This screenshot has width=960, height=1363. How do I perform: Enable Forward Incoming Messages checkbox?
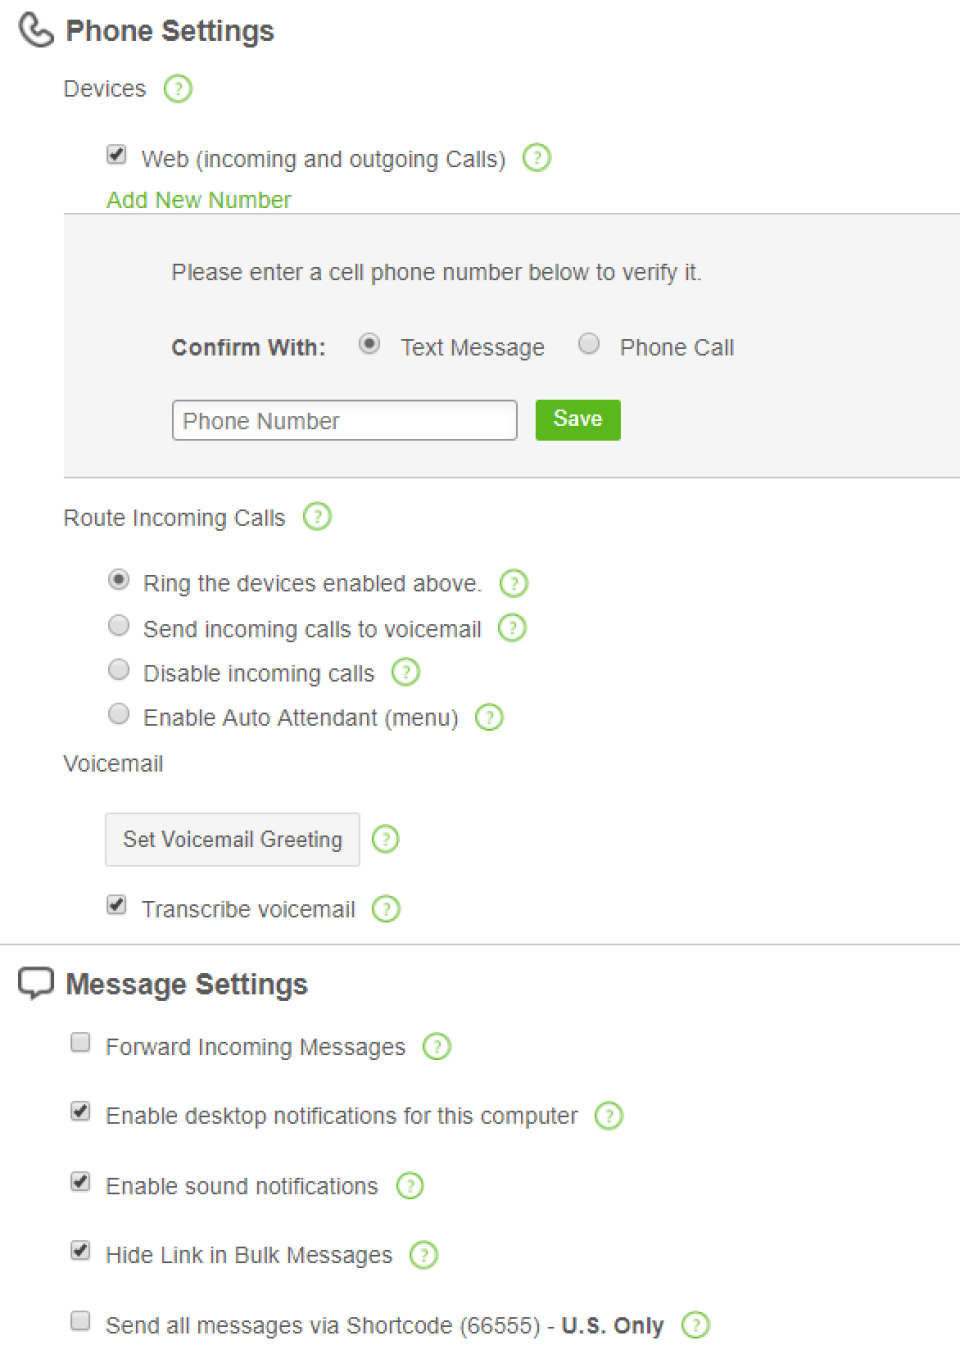81,1043
